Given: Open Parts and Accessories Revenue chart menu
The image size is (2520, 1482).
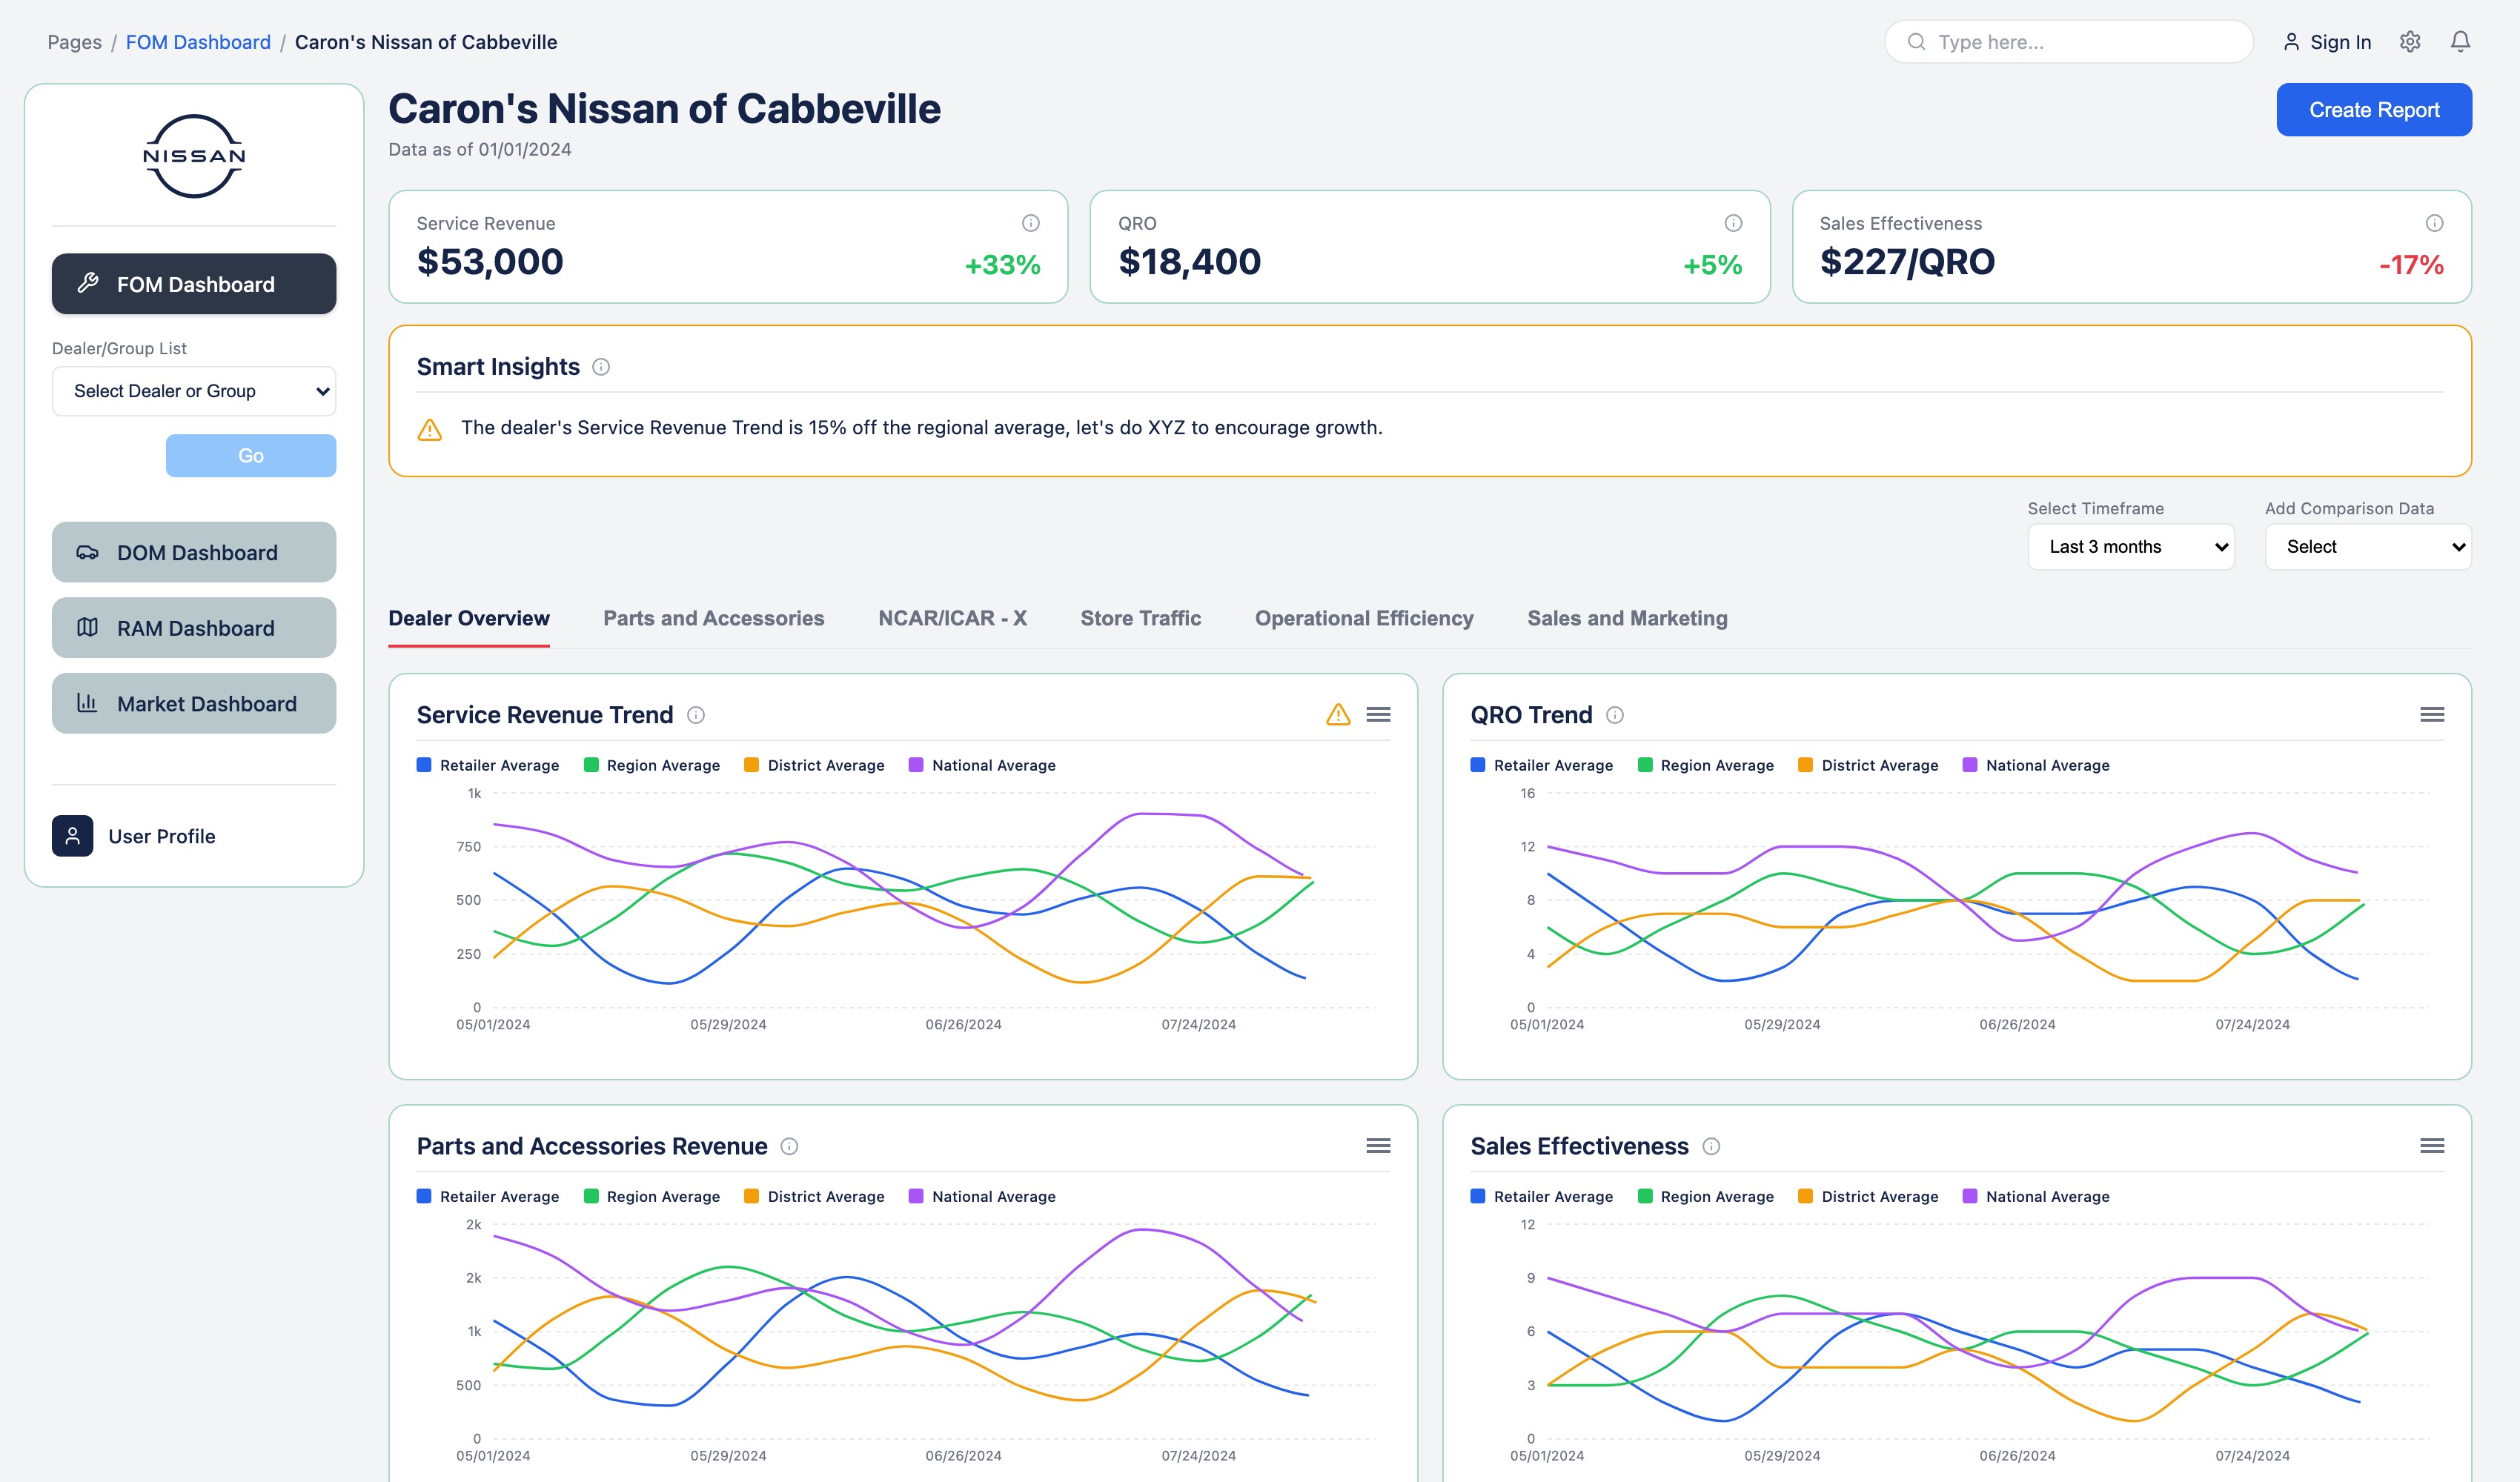Looking at the screenshot, I should 1378,1145.
